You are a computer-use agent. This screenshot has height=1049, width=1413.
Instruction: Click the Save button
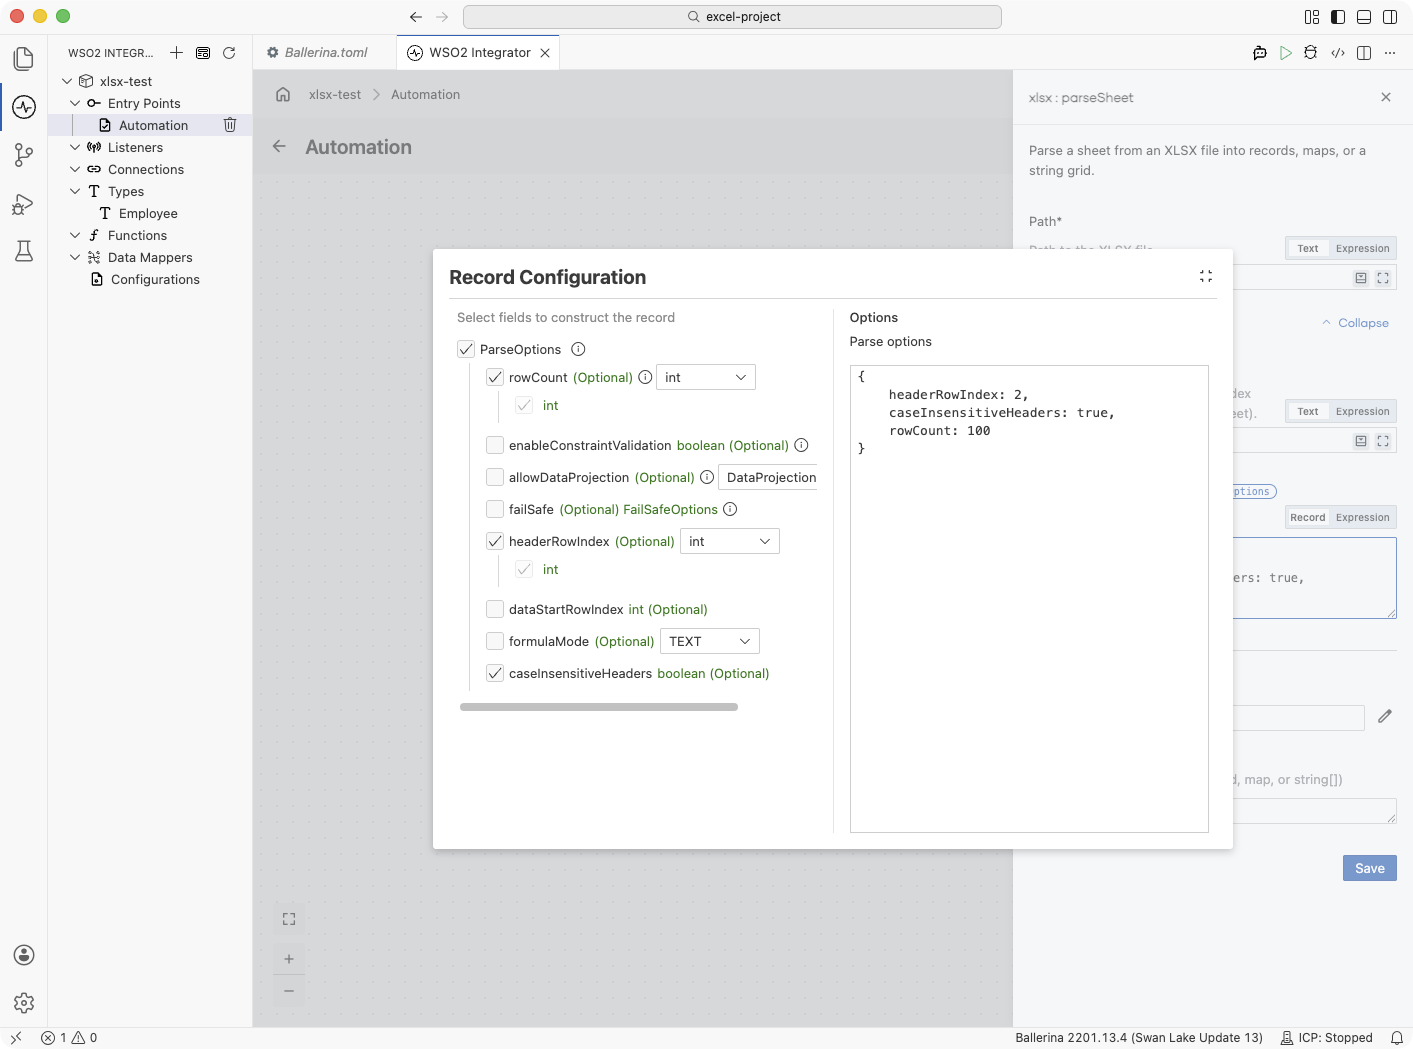tap(1370, 868)
